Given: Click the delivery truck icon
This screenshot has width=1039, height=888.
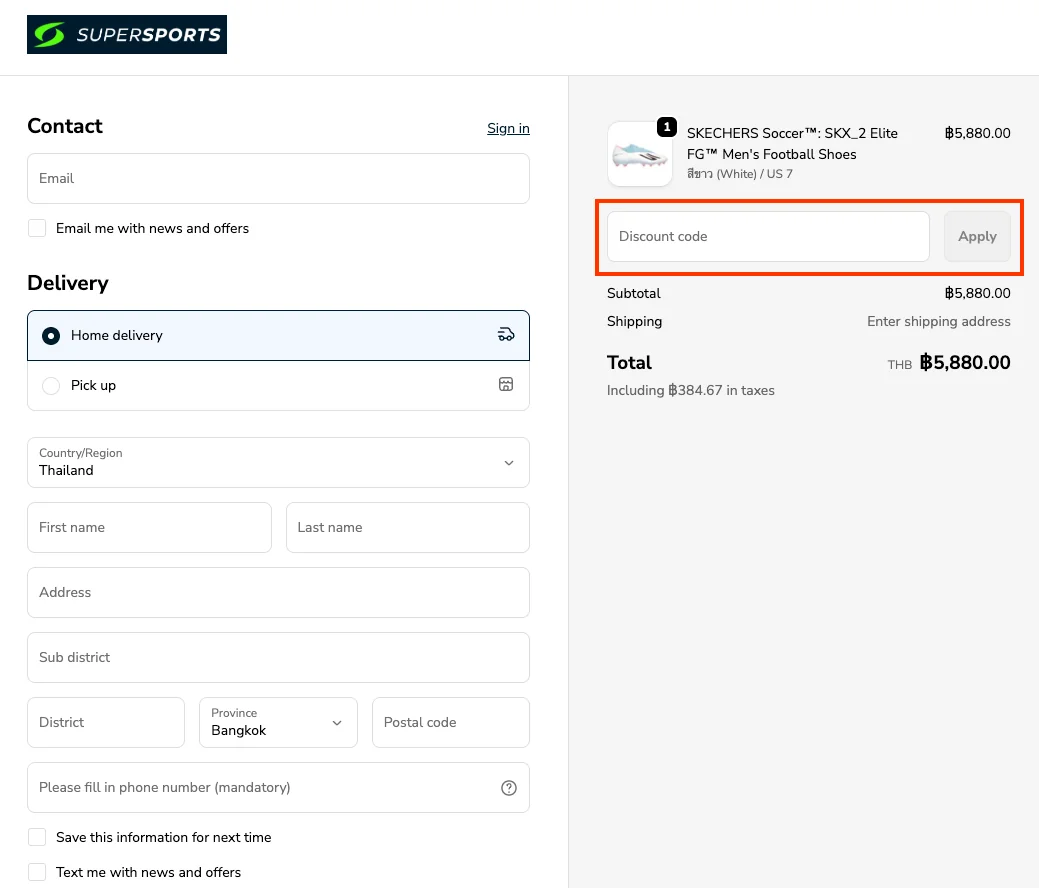Looking at the screenshot, I should click(506, 335).
